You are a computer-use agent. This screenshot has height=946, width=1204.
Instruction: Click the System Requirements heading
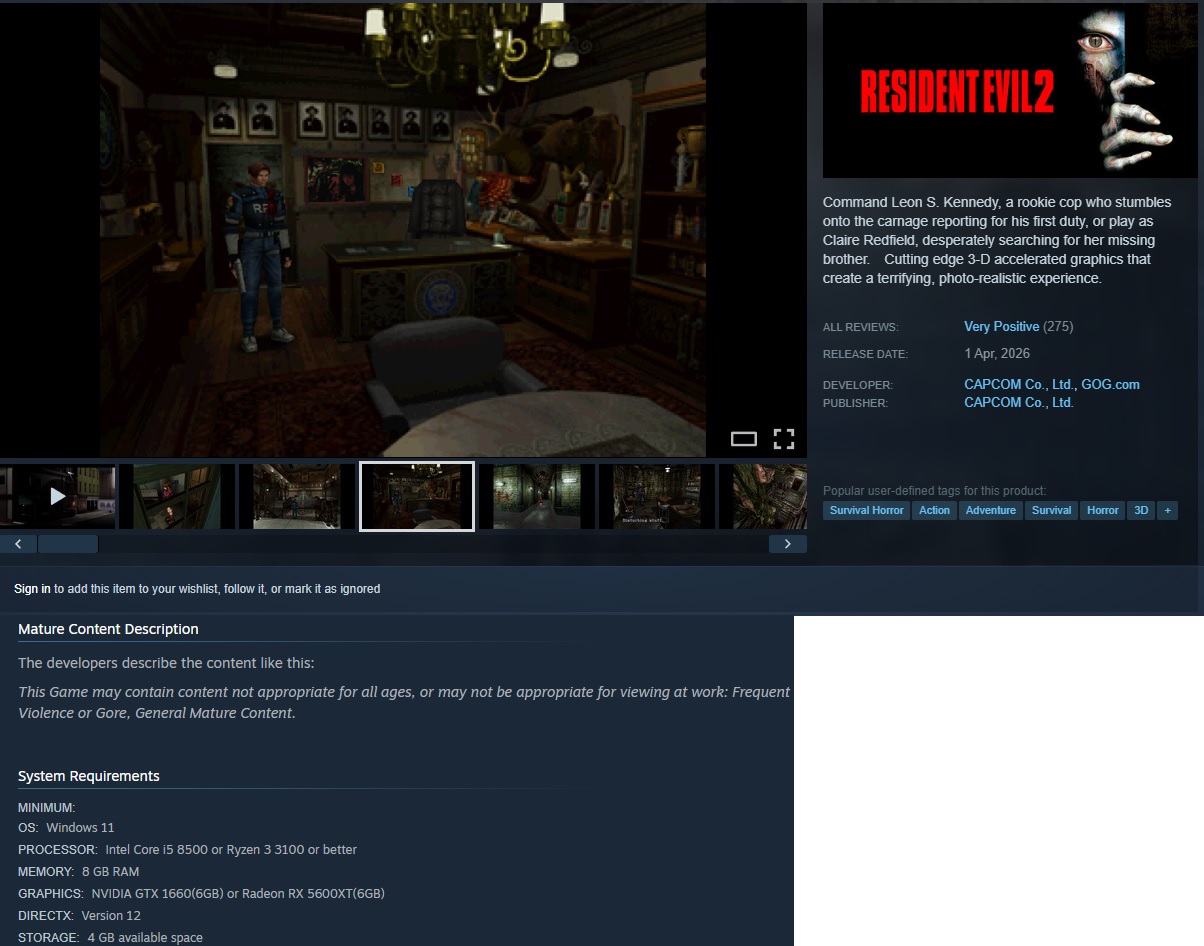pyautogui.click(x=89, y=776)
